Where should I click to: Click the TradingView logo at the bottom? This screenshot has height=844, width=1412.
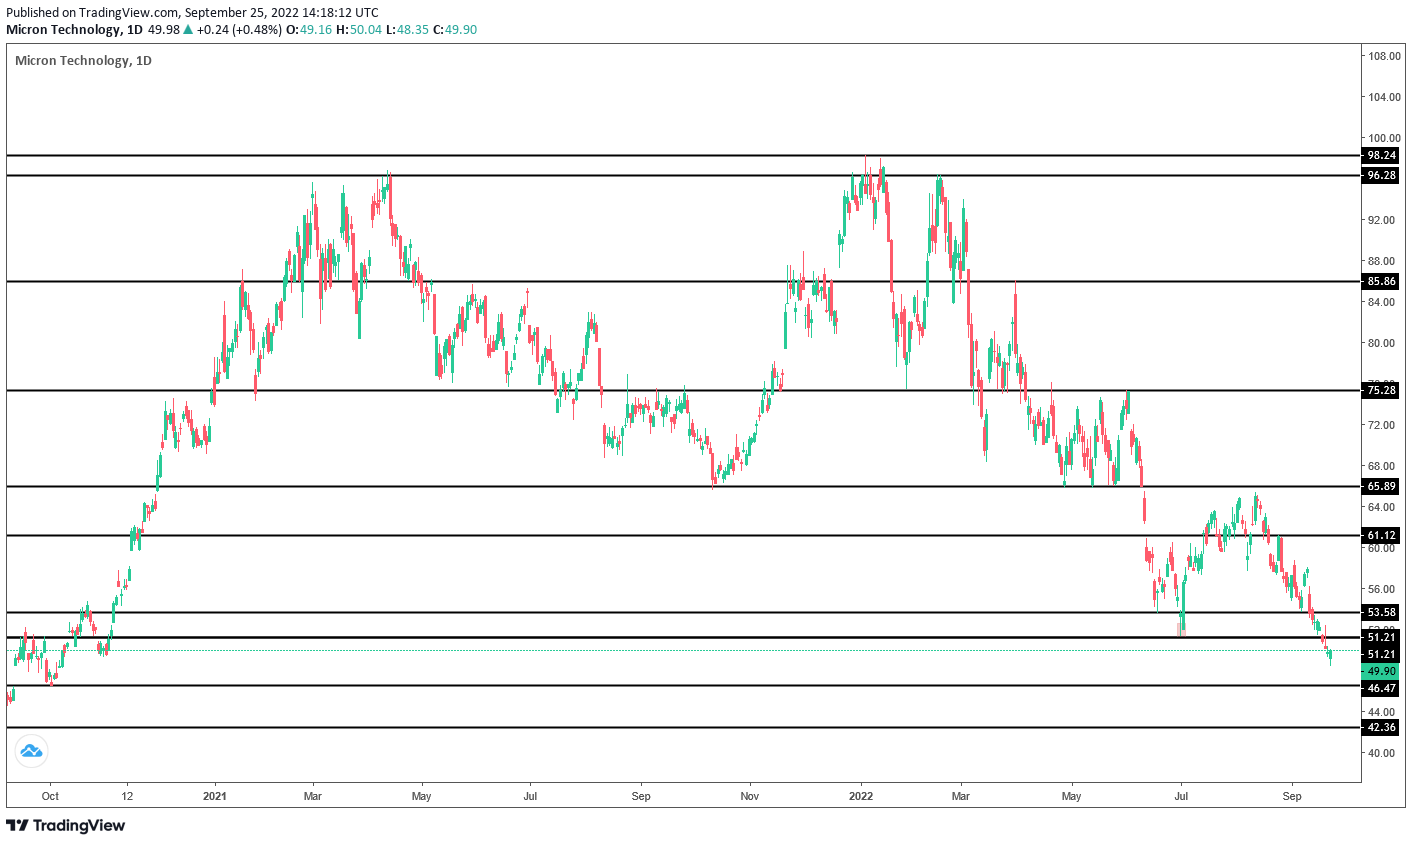click(x=66, y=825)
